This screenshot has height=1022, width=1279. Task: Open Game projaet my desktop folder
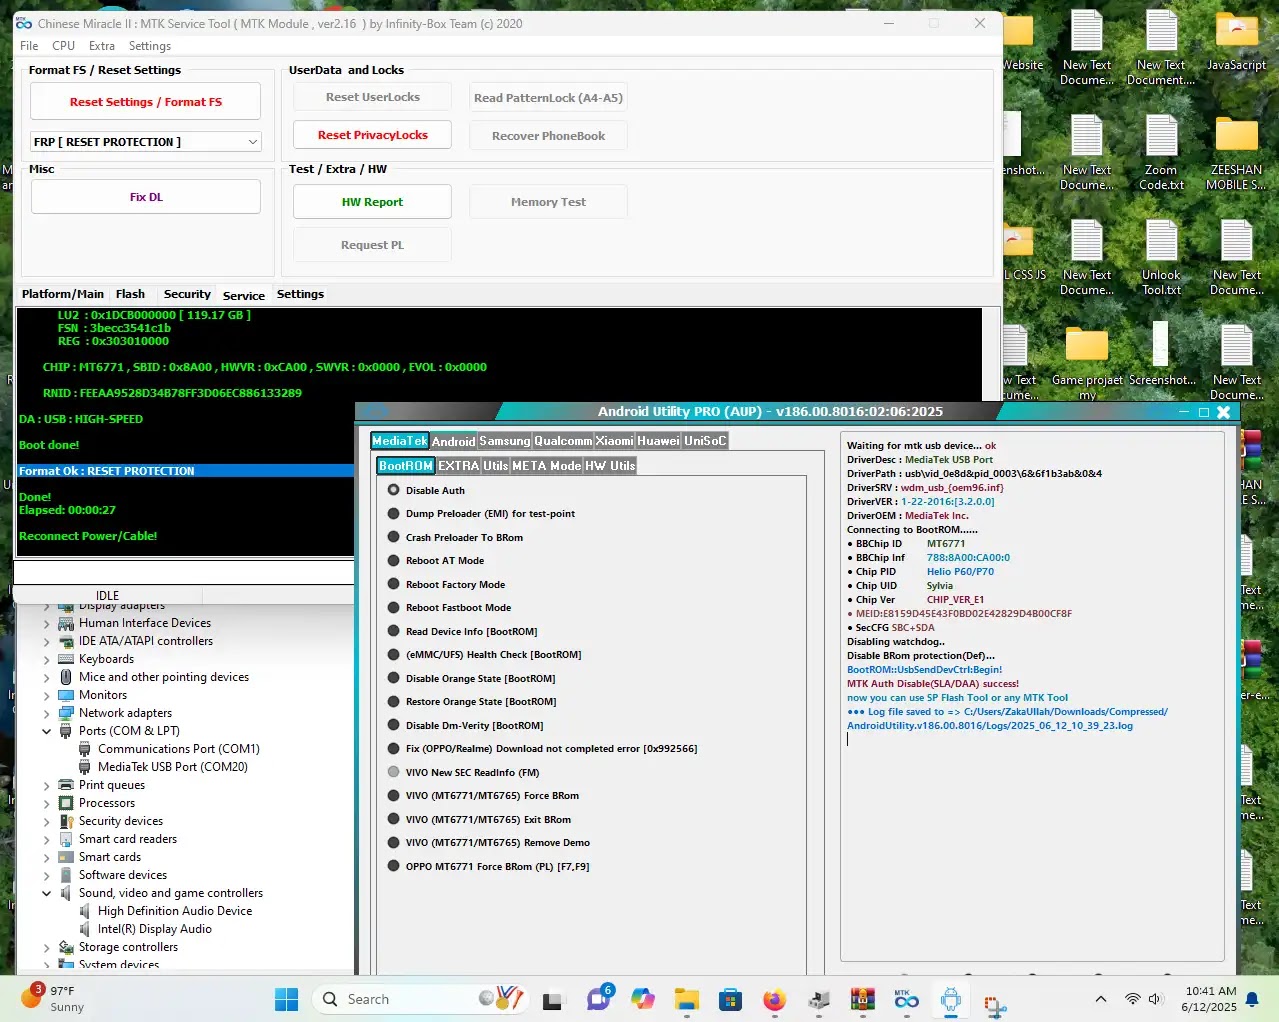pos(1087,364)
